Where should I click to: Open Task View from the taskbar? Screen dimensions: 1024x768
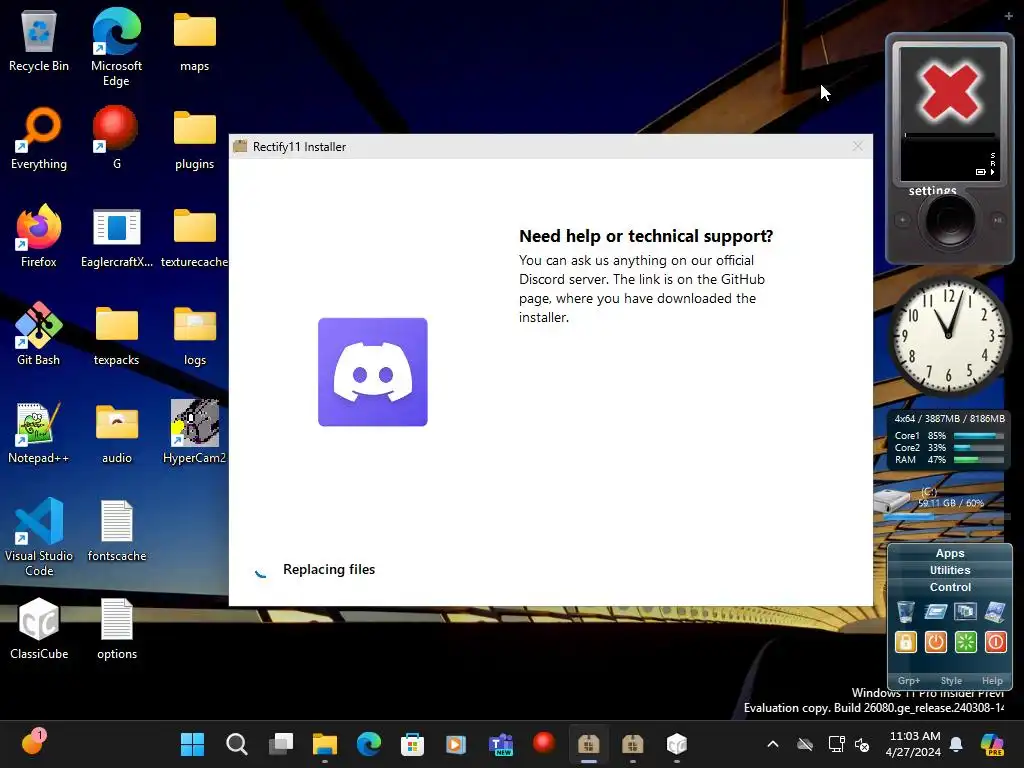(x=281, y=744)
